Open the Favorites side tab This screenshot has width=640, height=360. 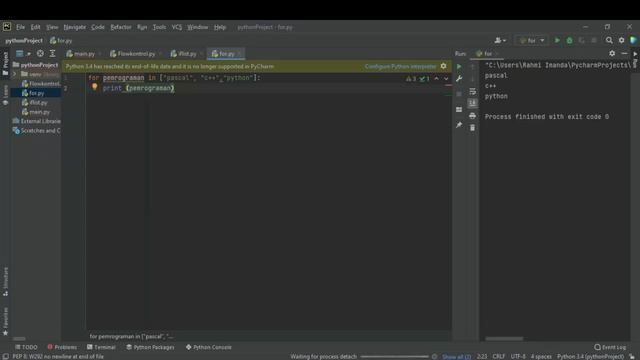(5, 322)
